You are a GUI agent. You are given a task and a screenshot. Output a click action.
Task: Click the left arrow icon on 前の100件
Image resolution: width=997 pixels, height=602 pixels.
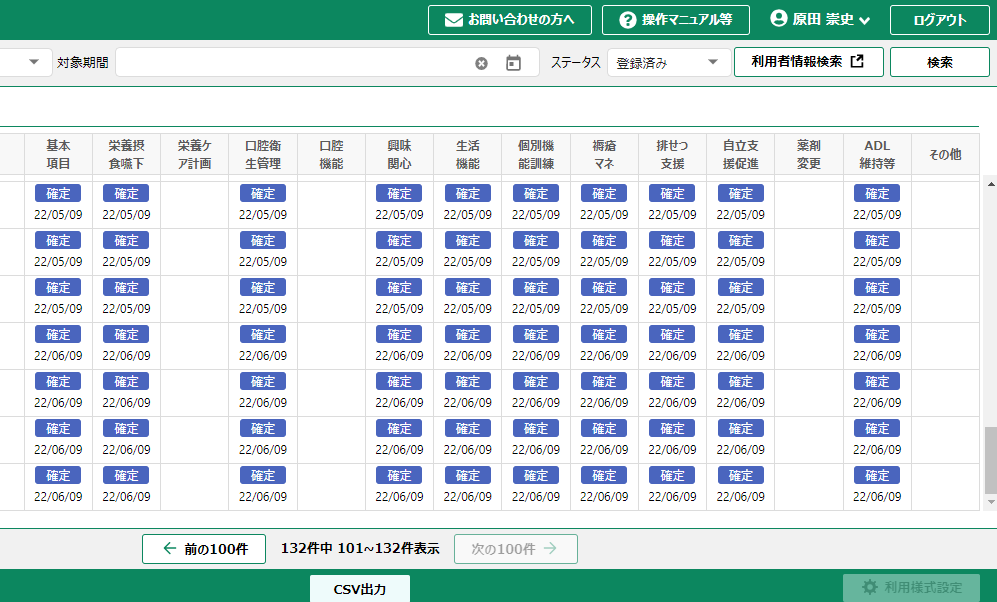[x=169, y=549]
